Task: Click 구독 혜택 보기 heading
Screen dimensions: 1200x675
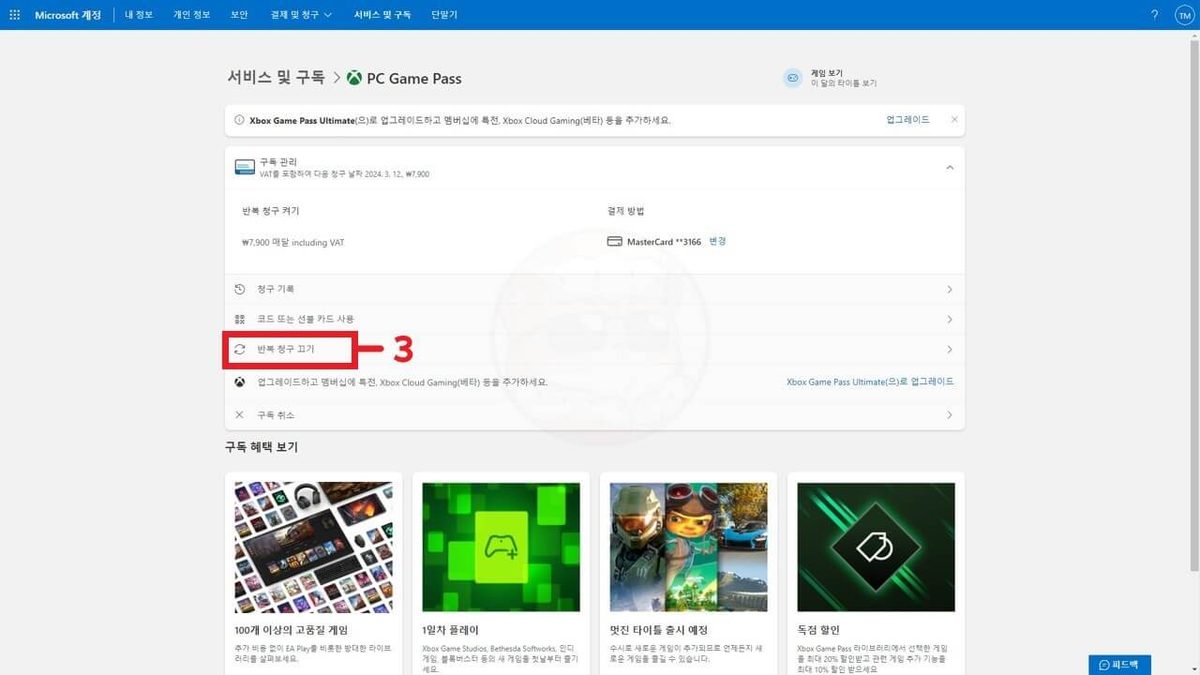Action: click(261, 447)
